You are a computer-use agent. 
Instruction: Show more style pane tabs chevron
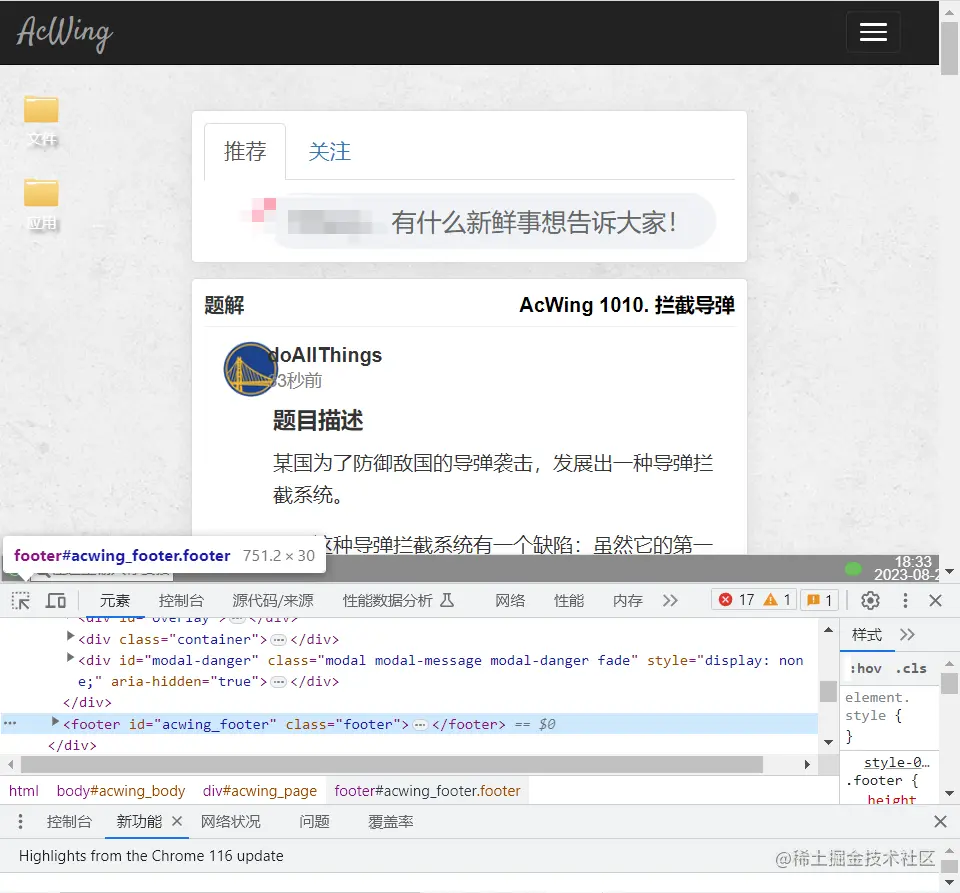[907, 635]
